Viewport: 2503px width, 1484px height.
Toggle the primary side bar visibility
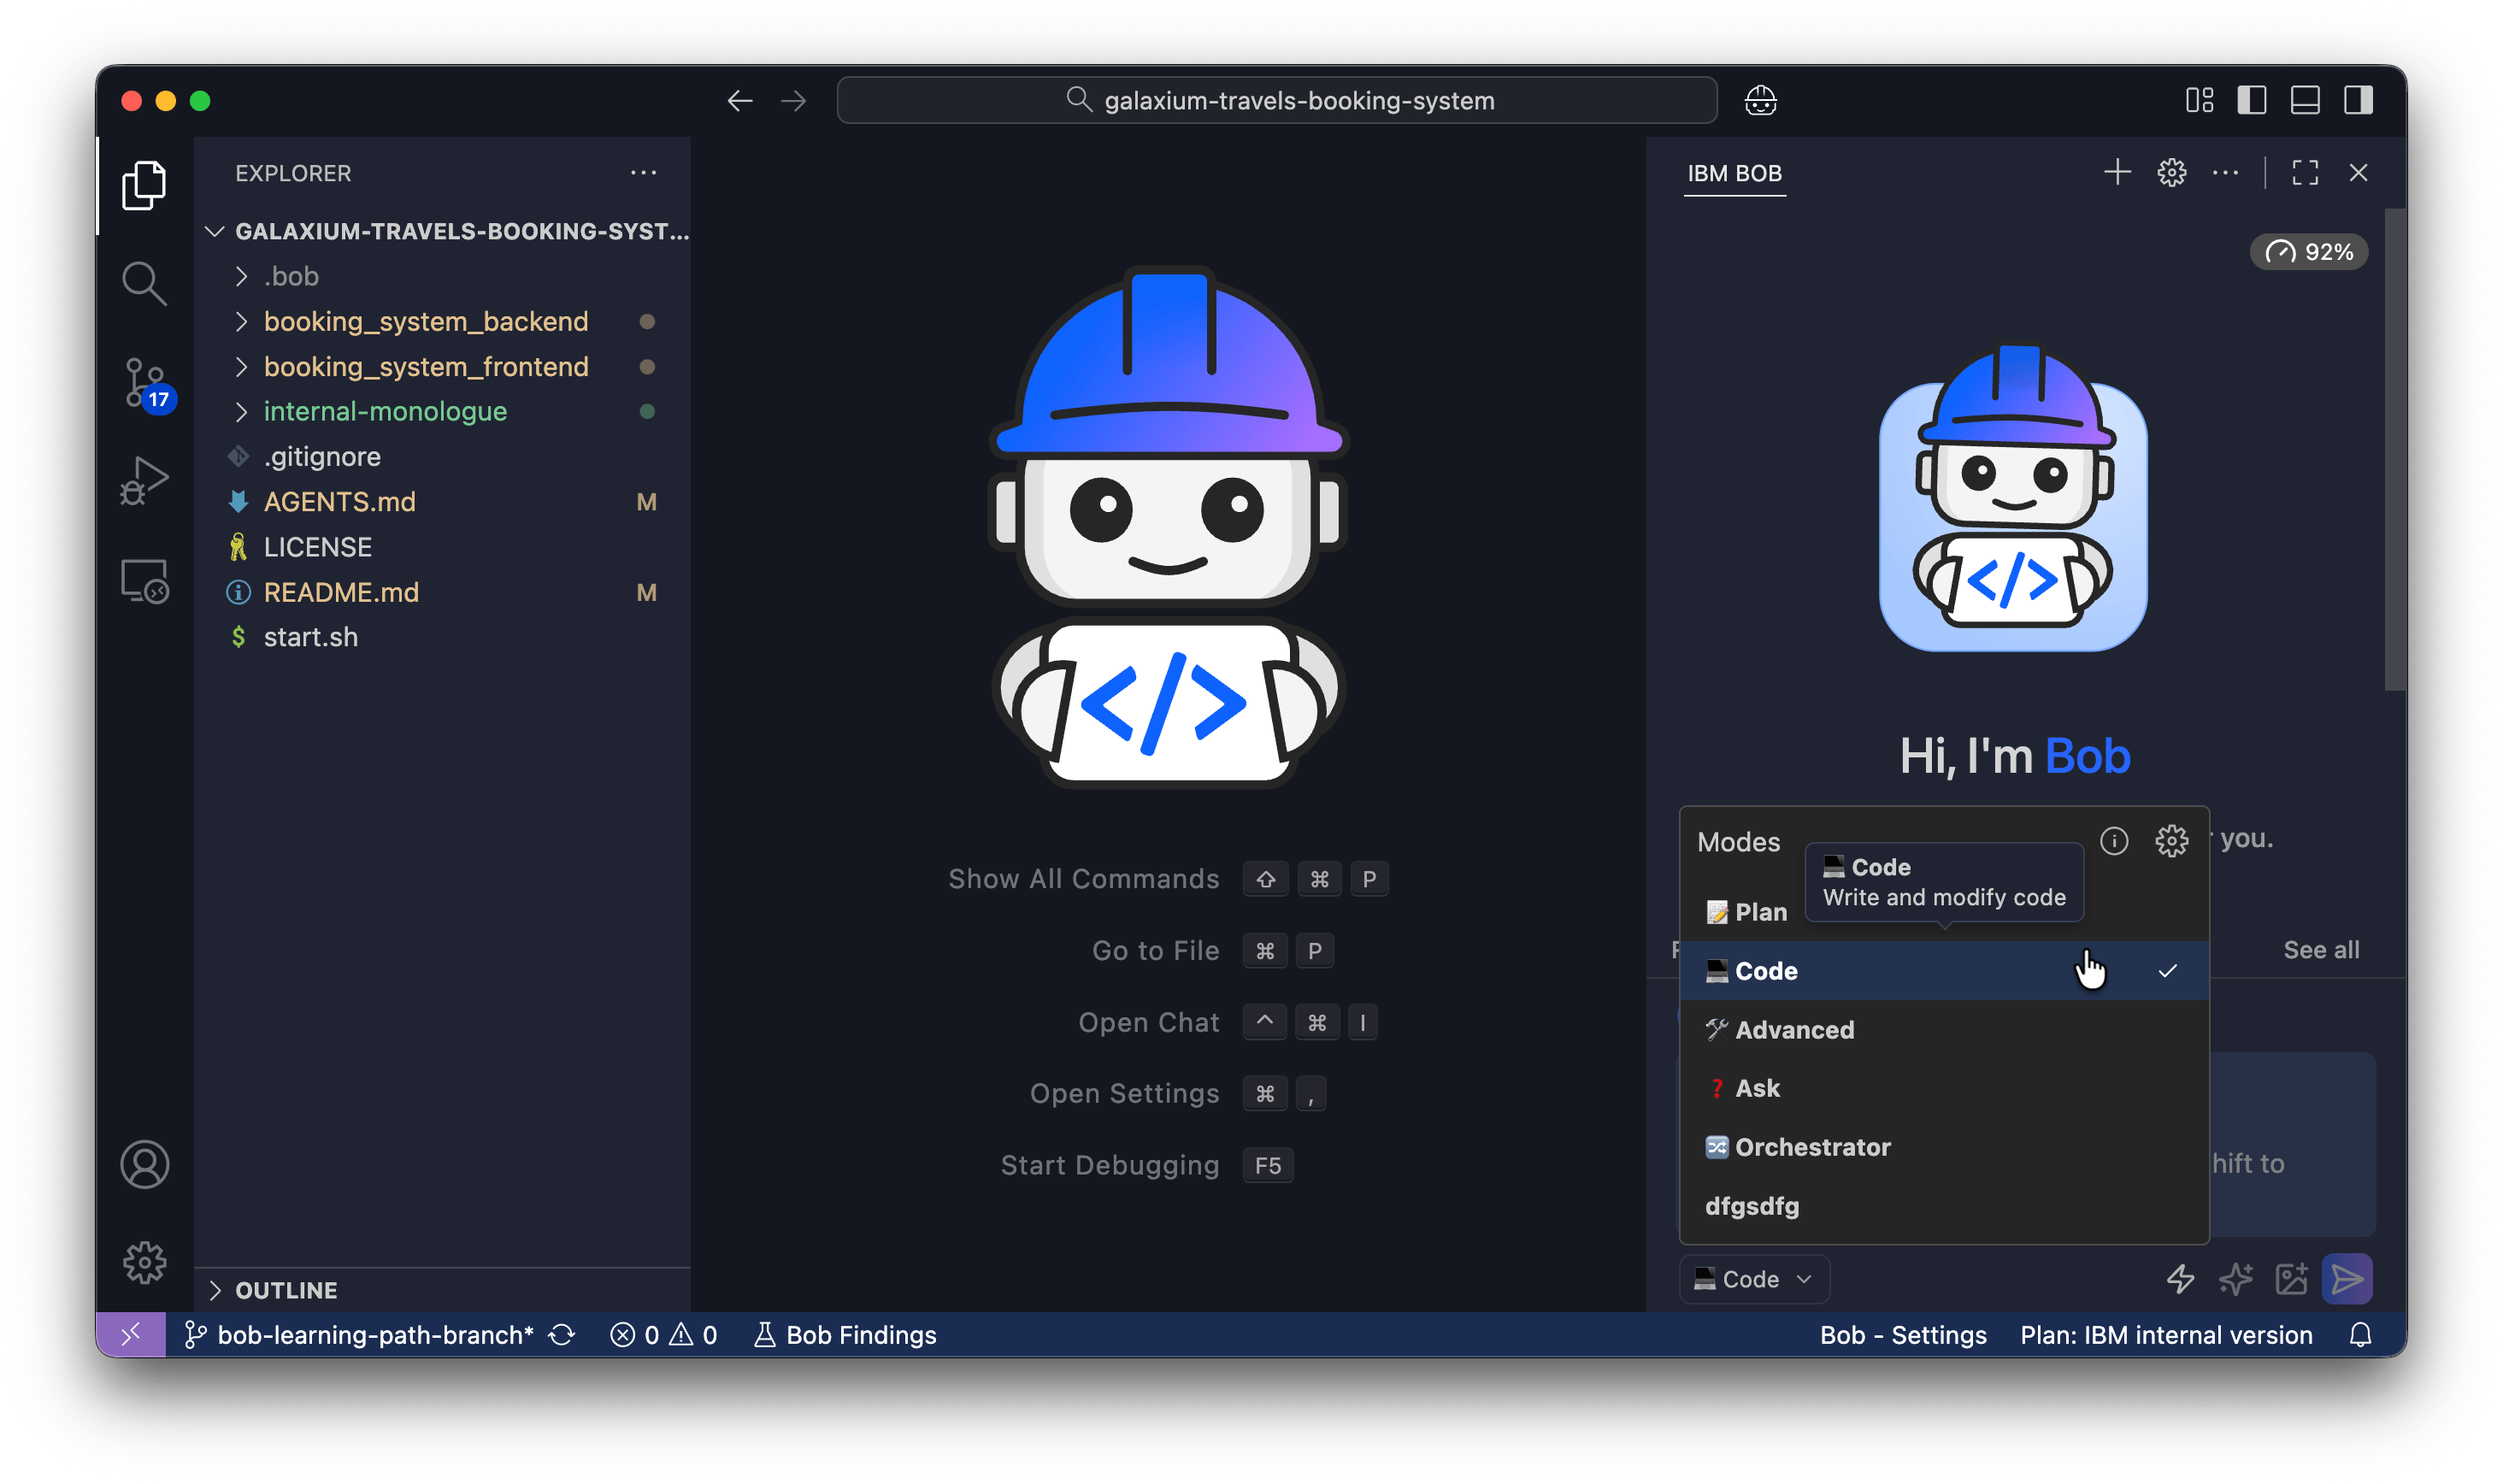tap(2252, 101)
